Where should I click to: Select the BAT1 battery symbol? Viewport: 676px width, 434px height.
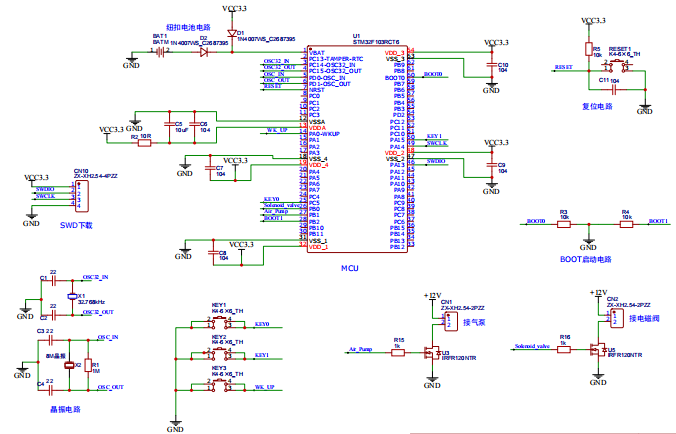click(160, 52)
